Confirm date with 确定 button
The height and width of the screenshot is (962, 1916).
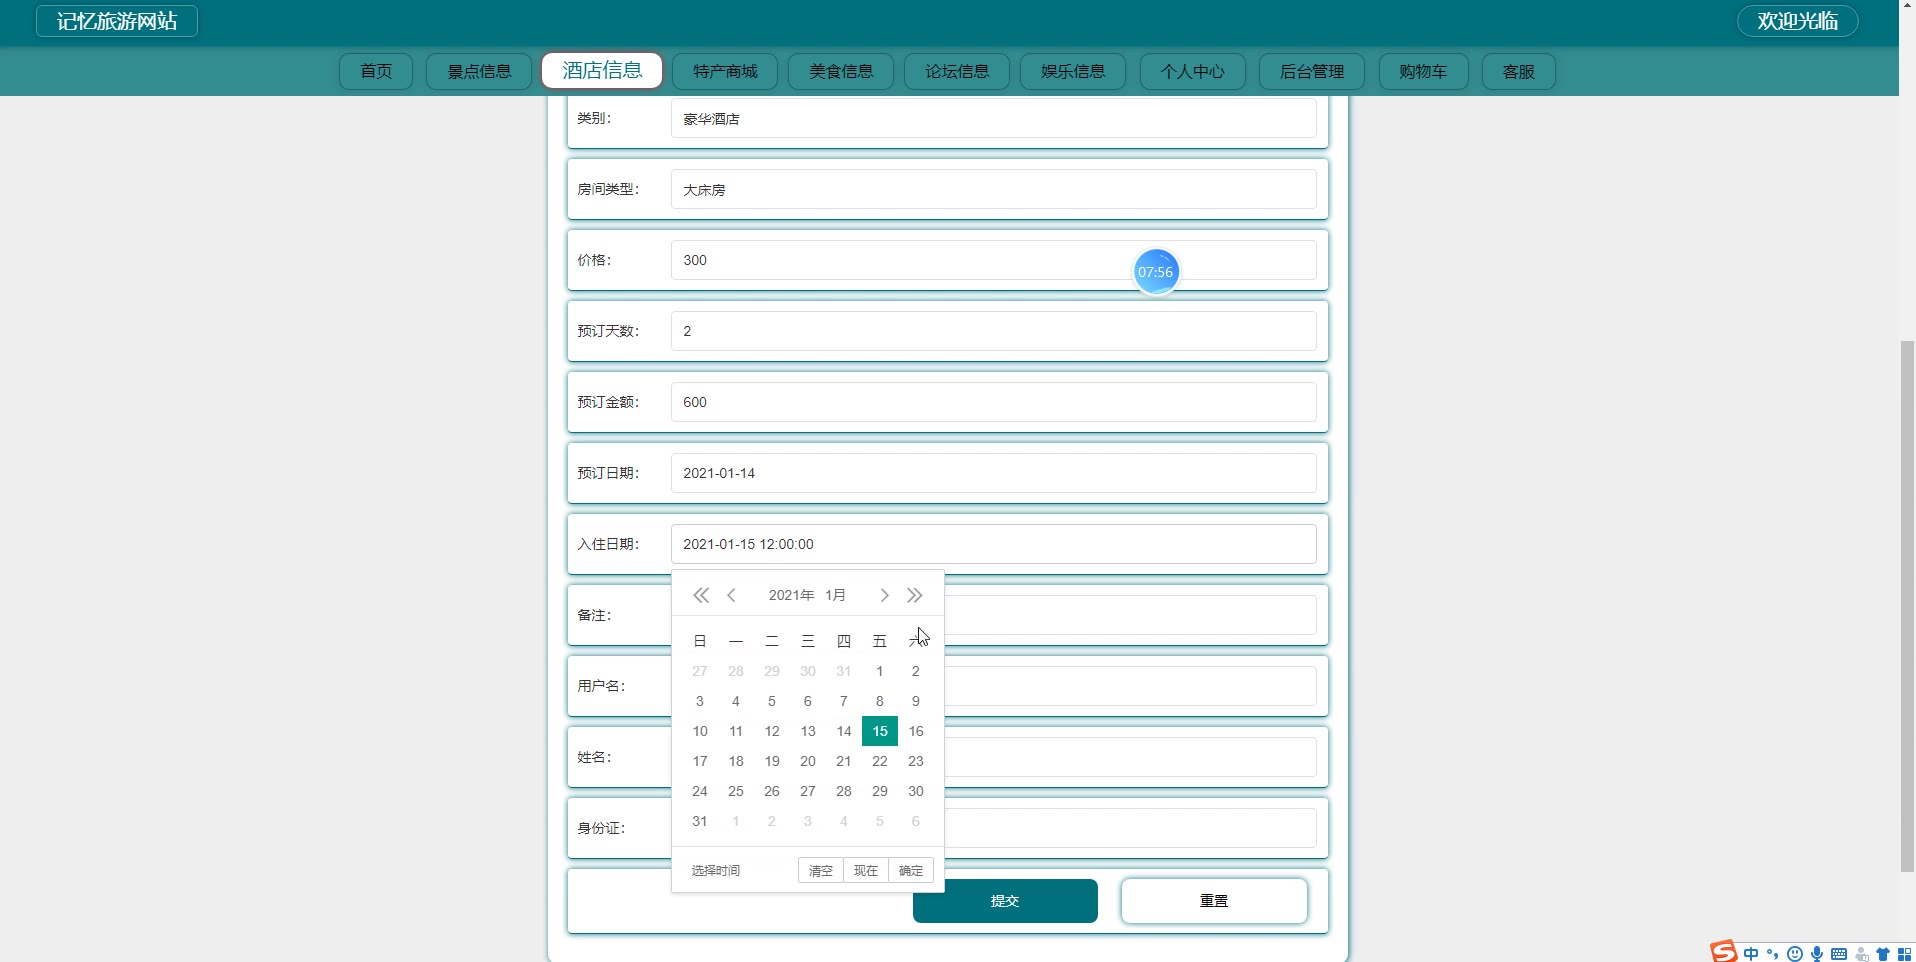coord(911,871)
